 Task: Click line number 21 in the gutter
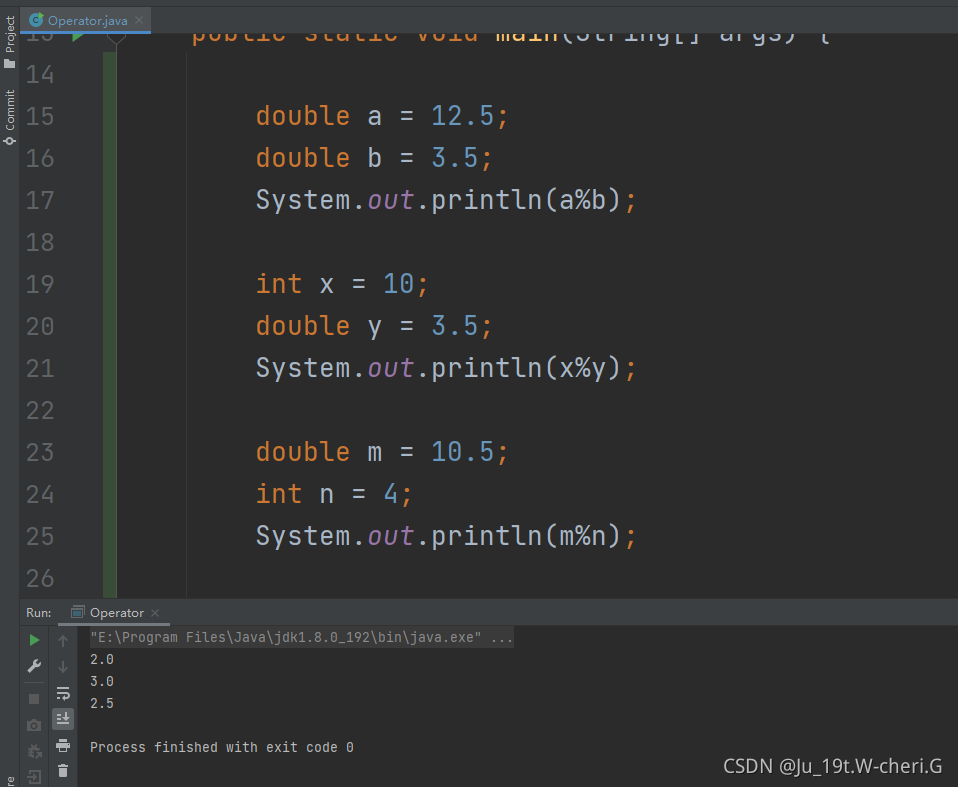pos(40,368)
